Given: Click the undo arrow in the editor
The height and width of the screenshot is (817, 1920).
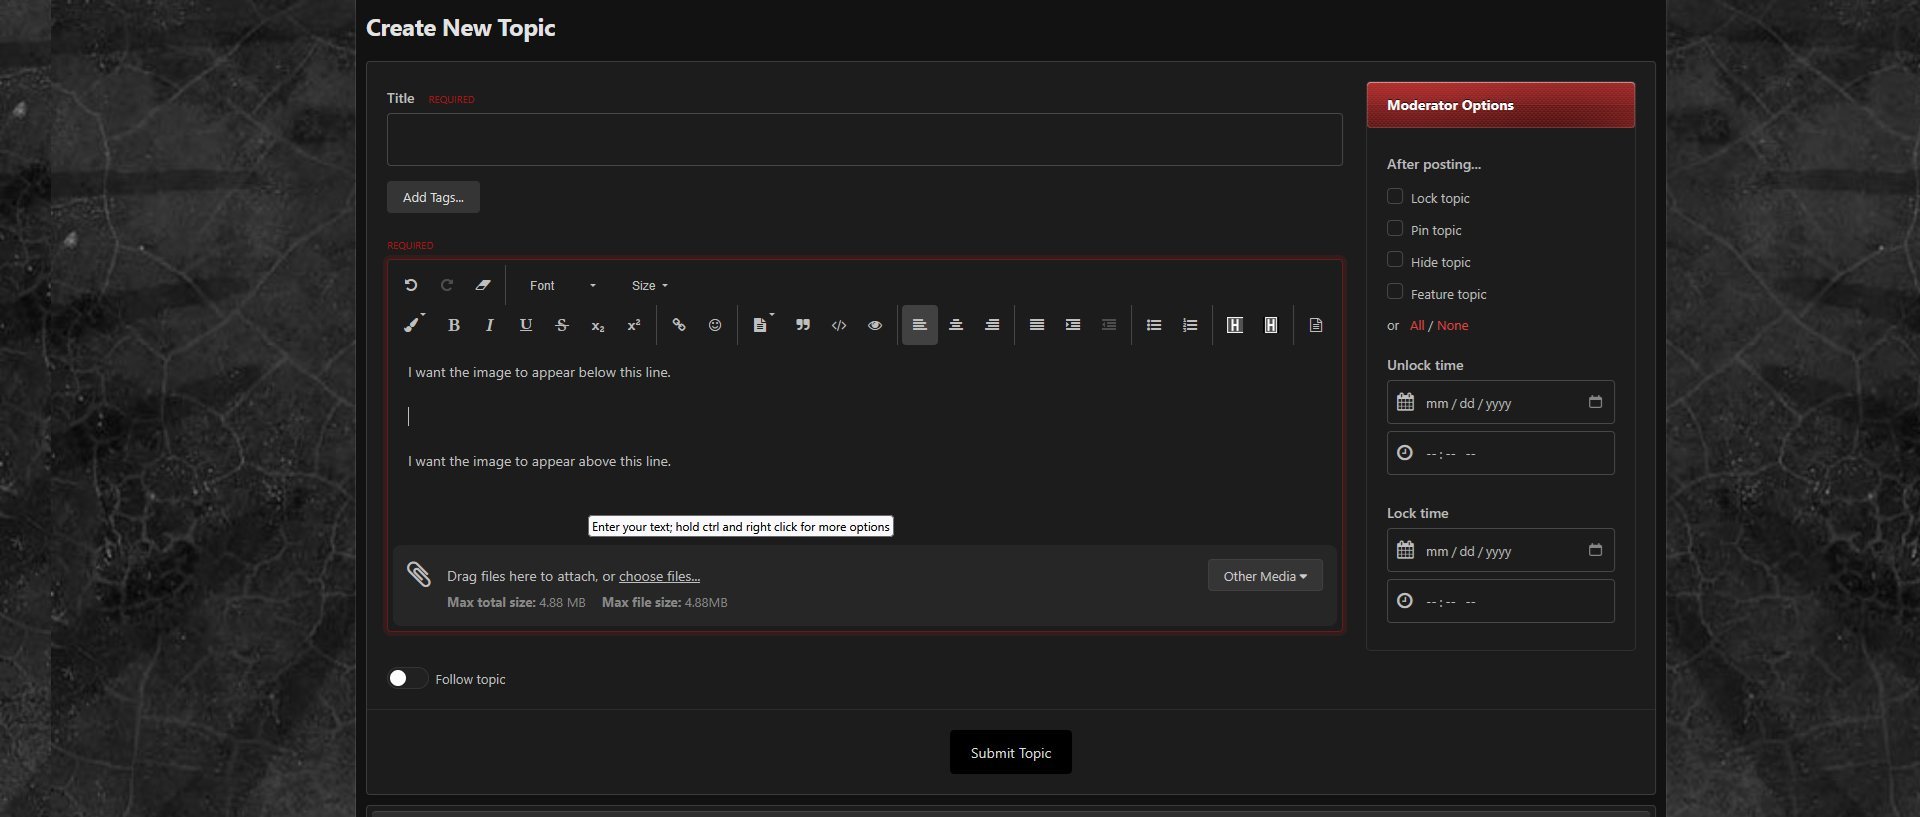Looking at the screenshot, I should [x=410, y=285].
